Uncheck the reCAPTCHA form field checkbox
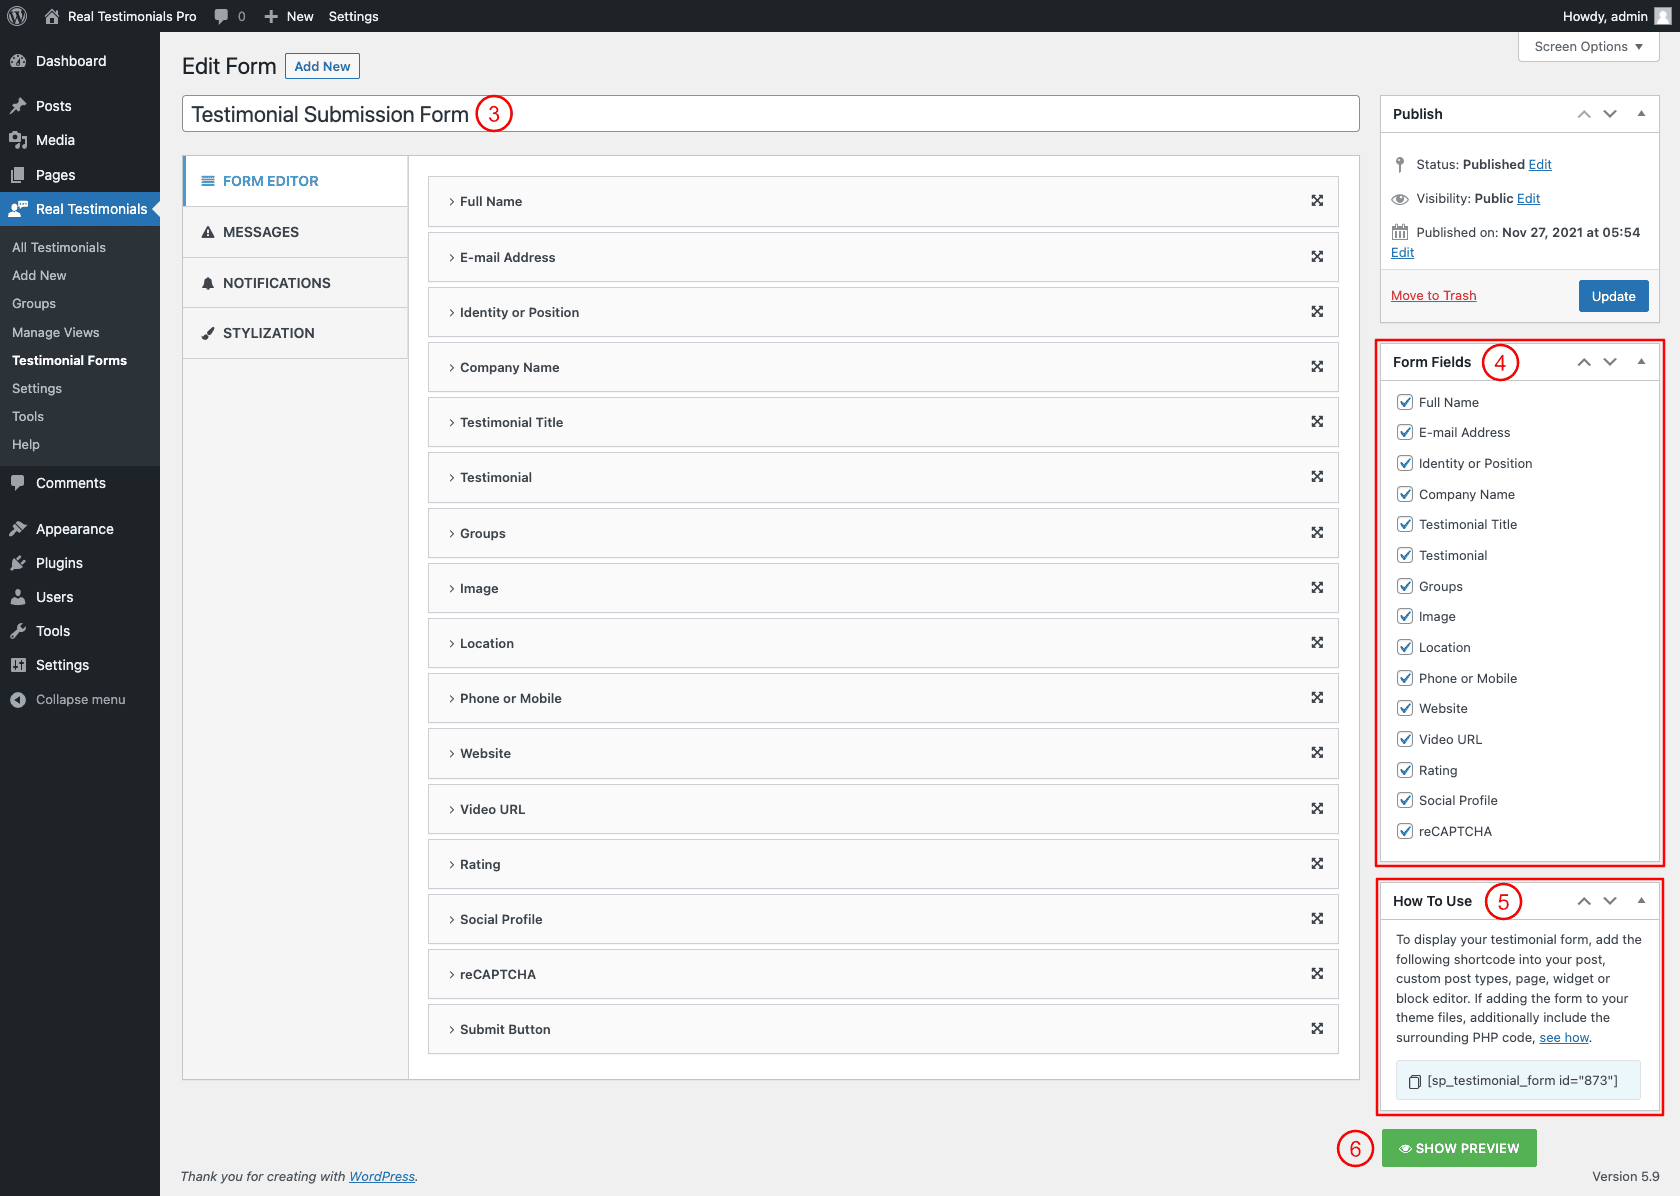The height and width of the screenshot is (1196, 1680). [1405, 831]
